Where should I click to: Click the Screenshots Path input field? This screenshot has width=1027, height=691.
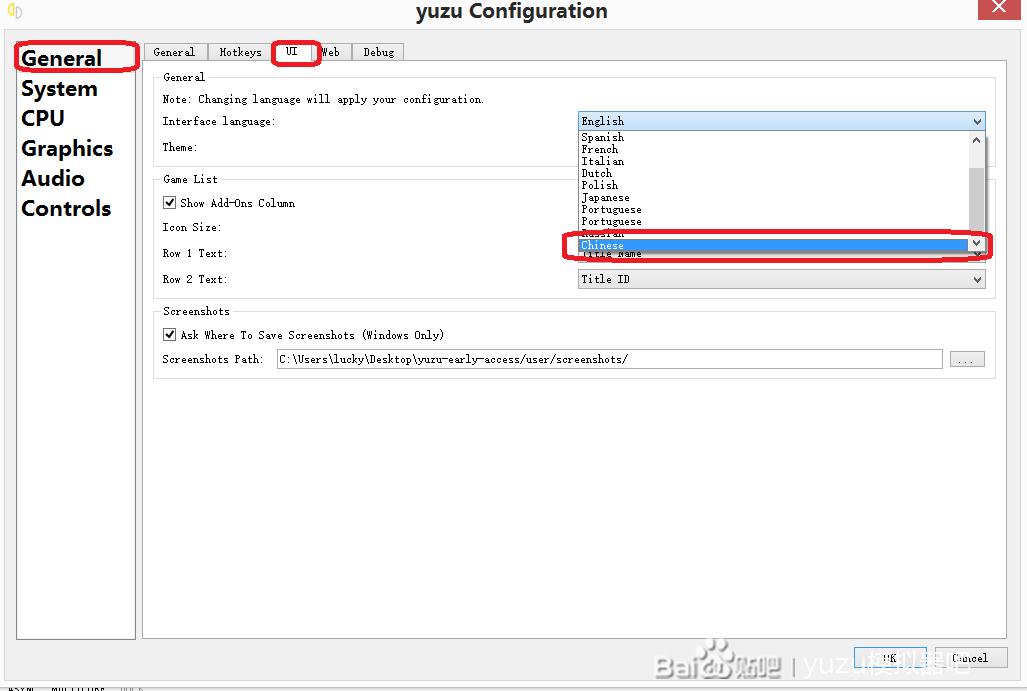tap(610, 359)
